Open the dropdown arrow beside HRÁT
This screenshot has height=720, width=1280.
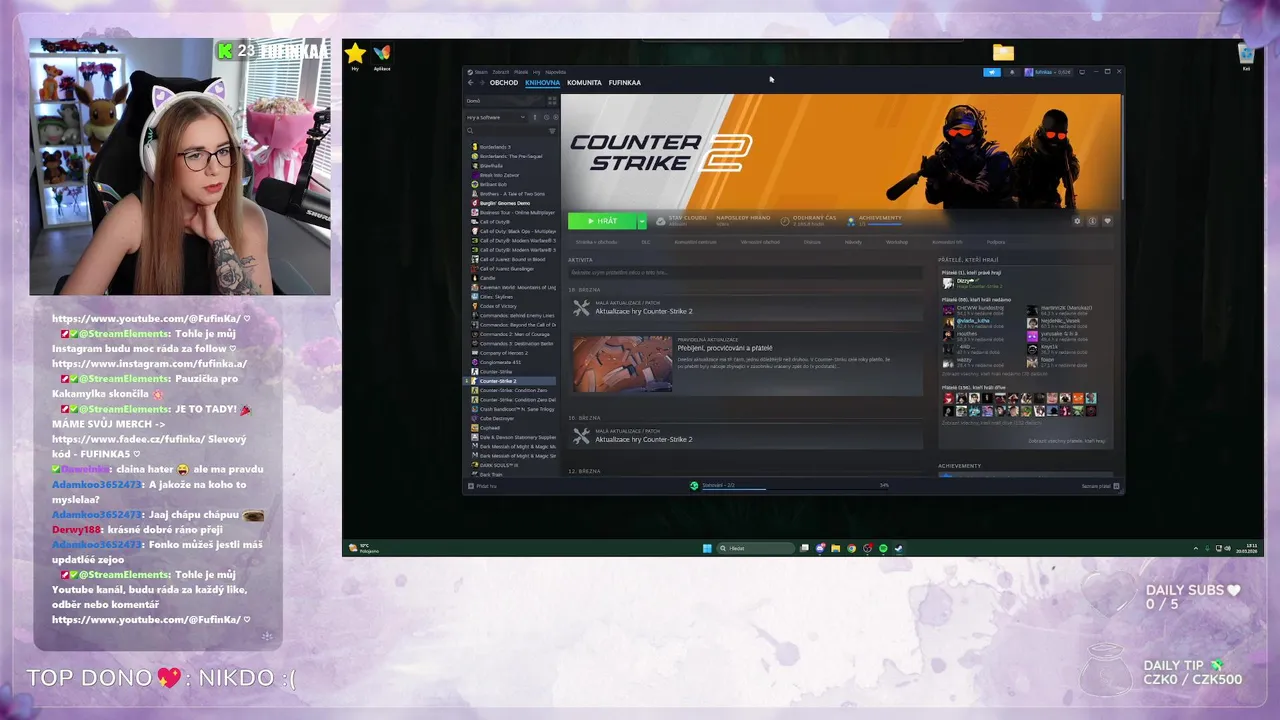coord(642,221)
